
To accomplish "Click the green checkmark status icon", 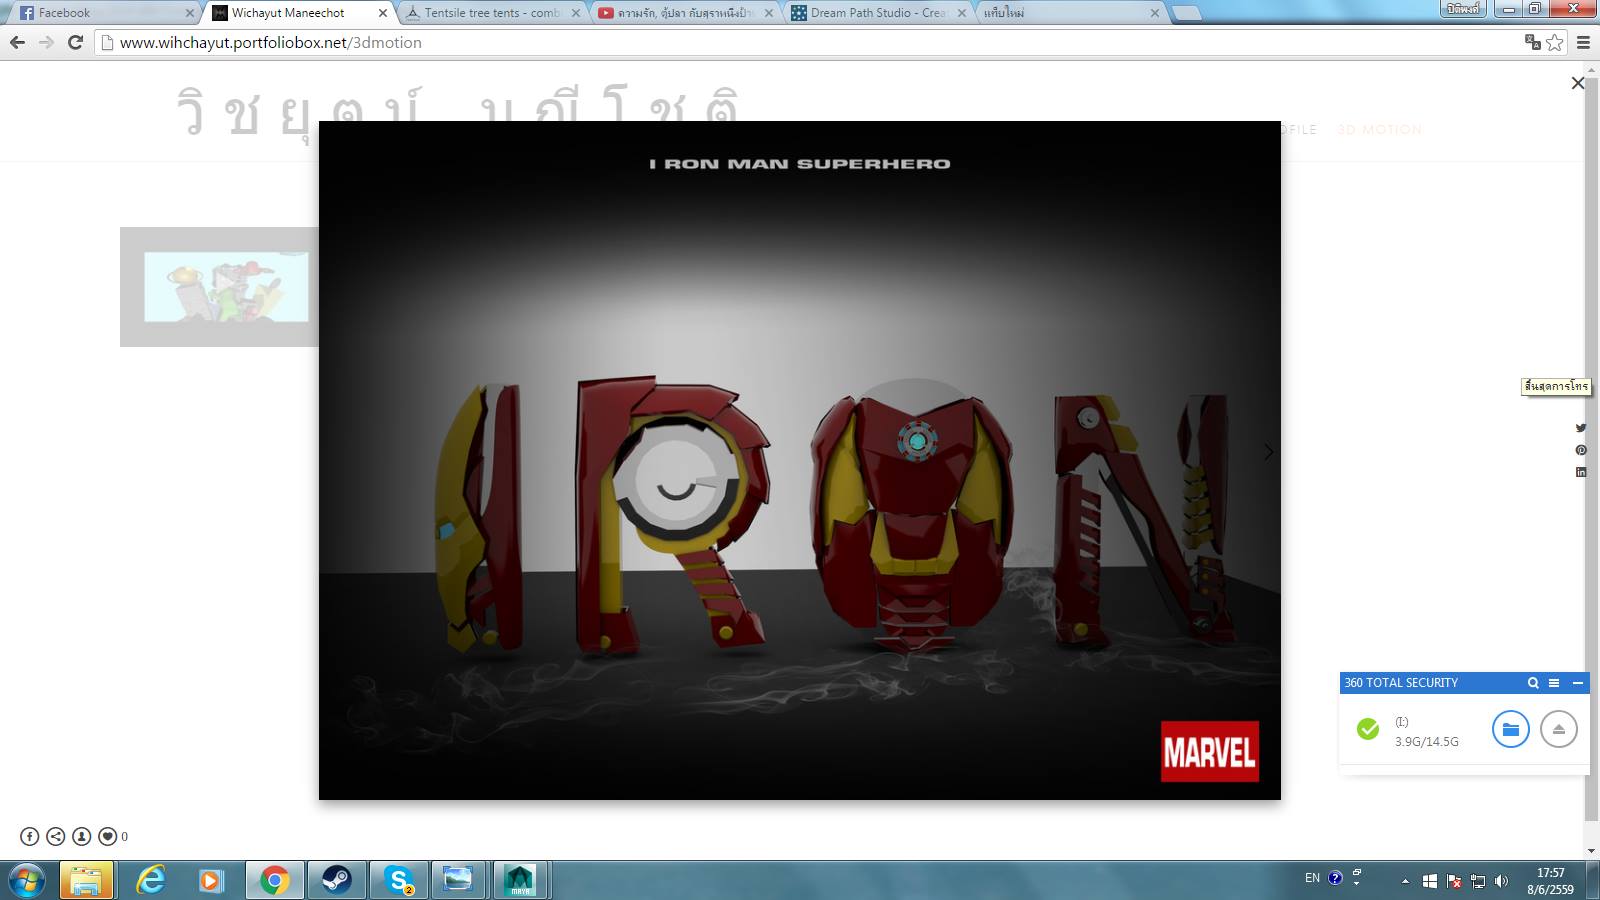I will click(x=1368, y=729).
